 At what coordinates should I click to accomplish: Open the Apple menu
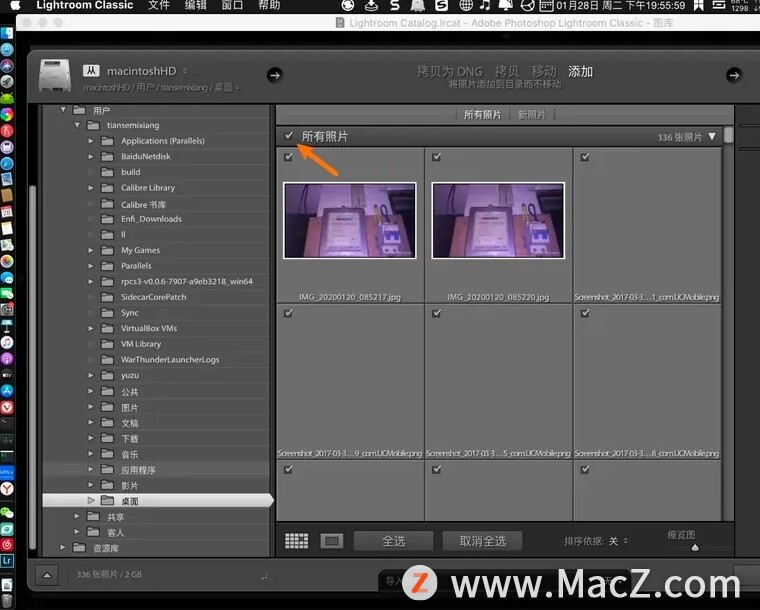pos(15,5)
